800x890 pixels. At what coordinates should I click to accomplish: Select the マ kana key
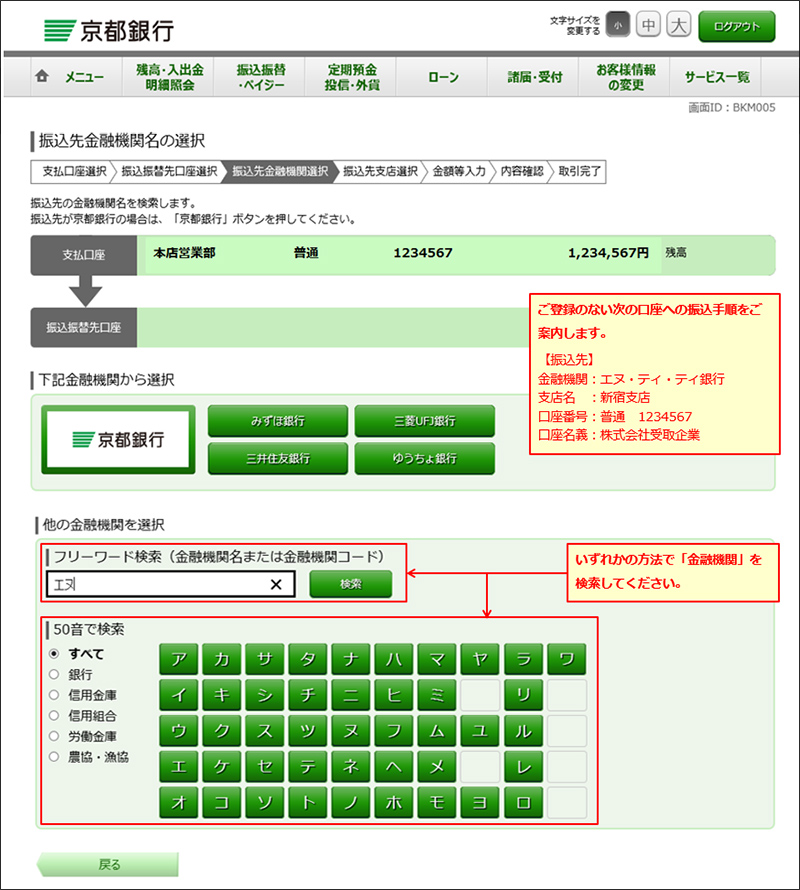pos(437,660)
